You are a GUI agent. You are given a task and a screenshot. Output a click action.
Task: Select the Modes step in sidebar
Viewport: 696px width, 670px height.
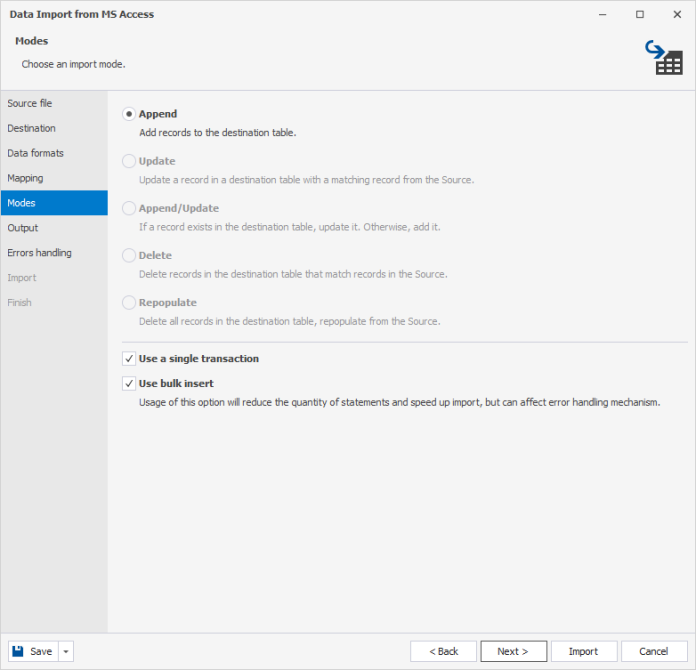click(x=22, y=203)
